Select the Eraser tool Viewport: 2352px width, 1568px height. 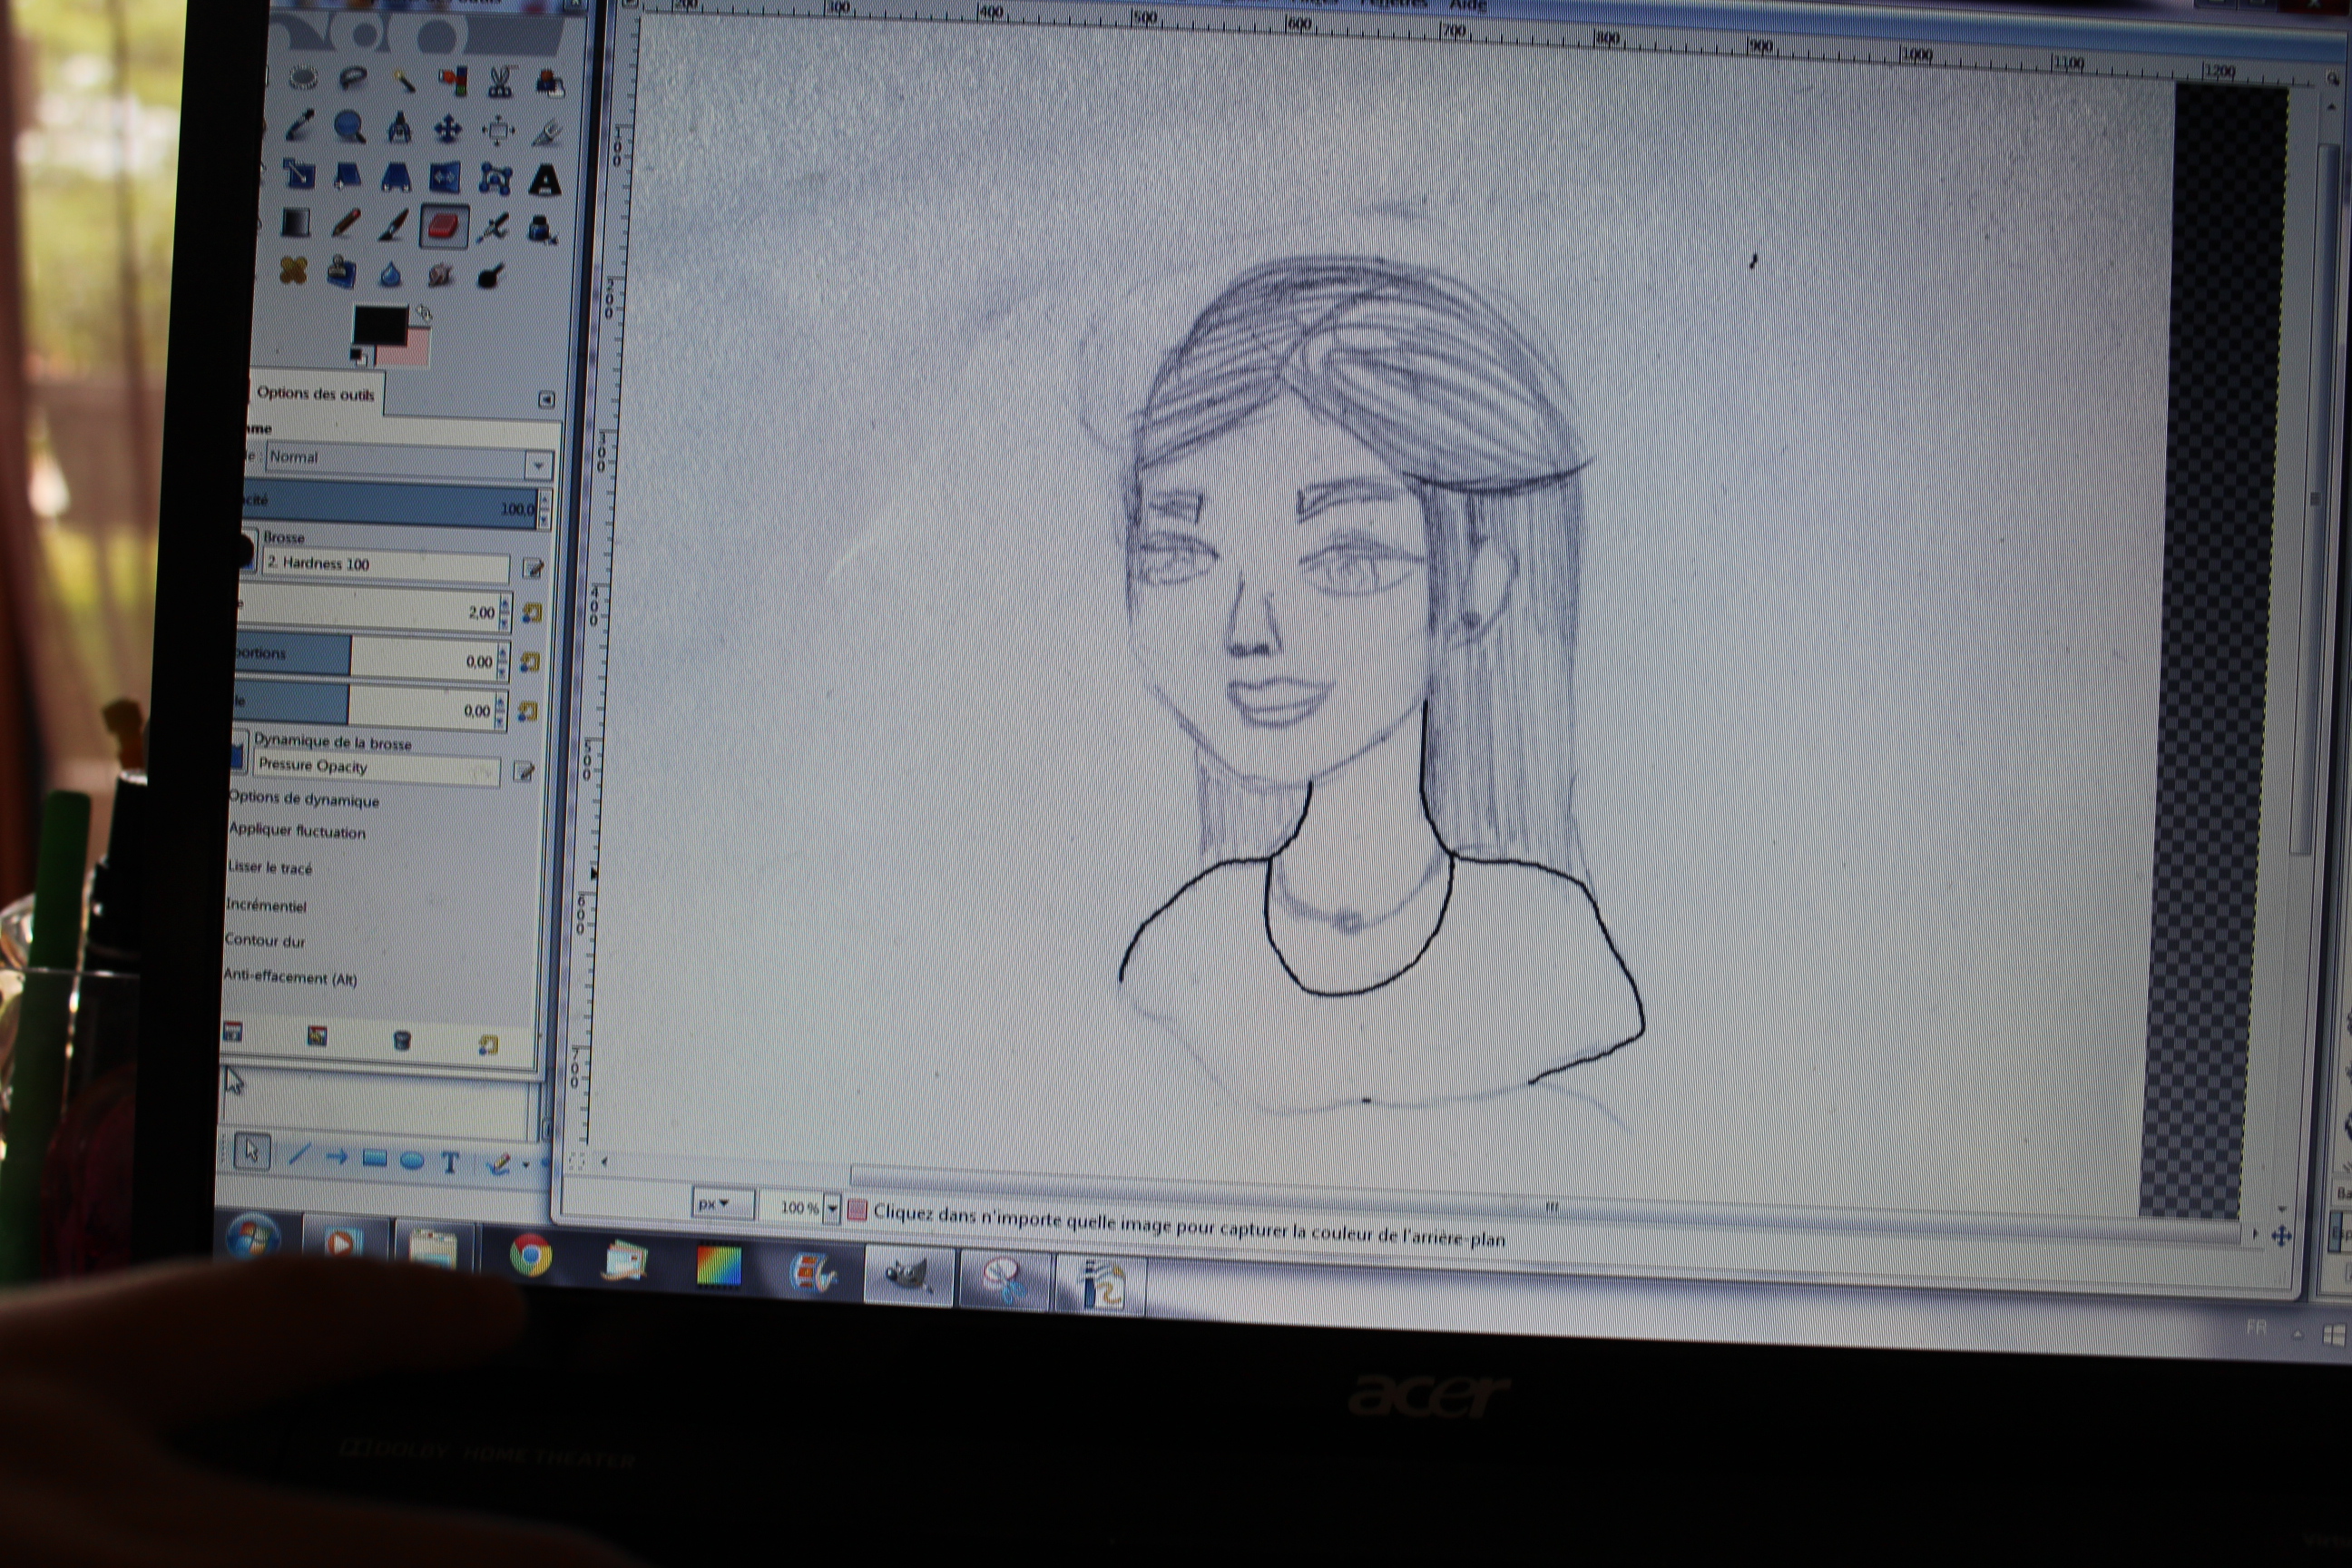coord(443,227)
